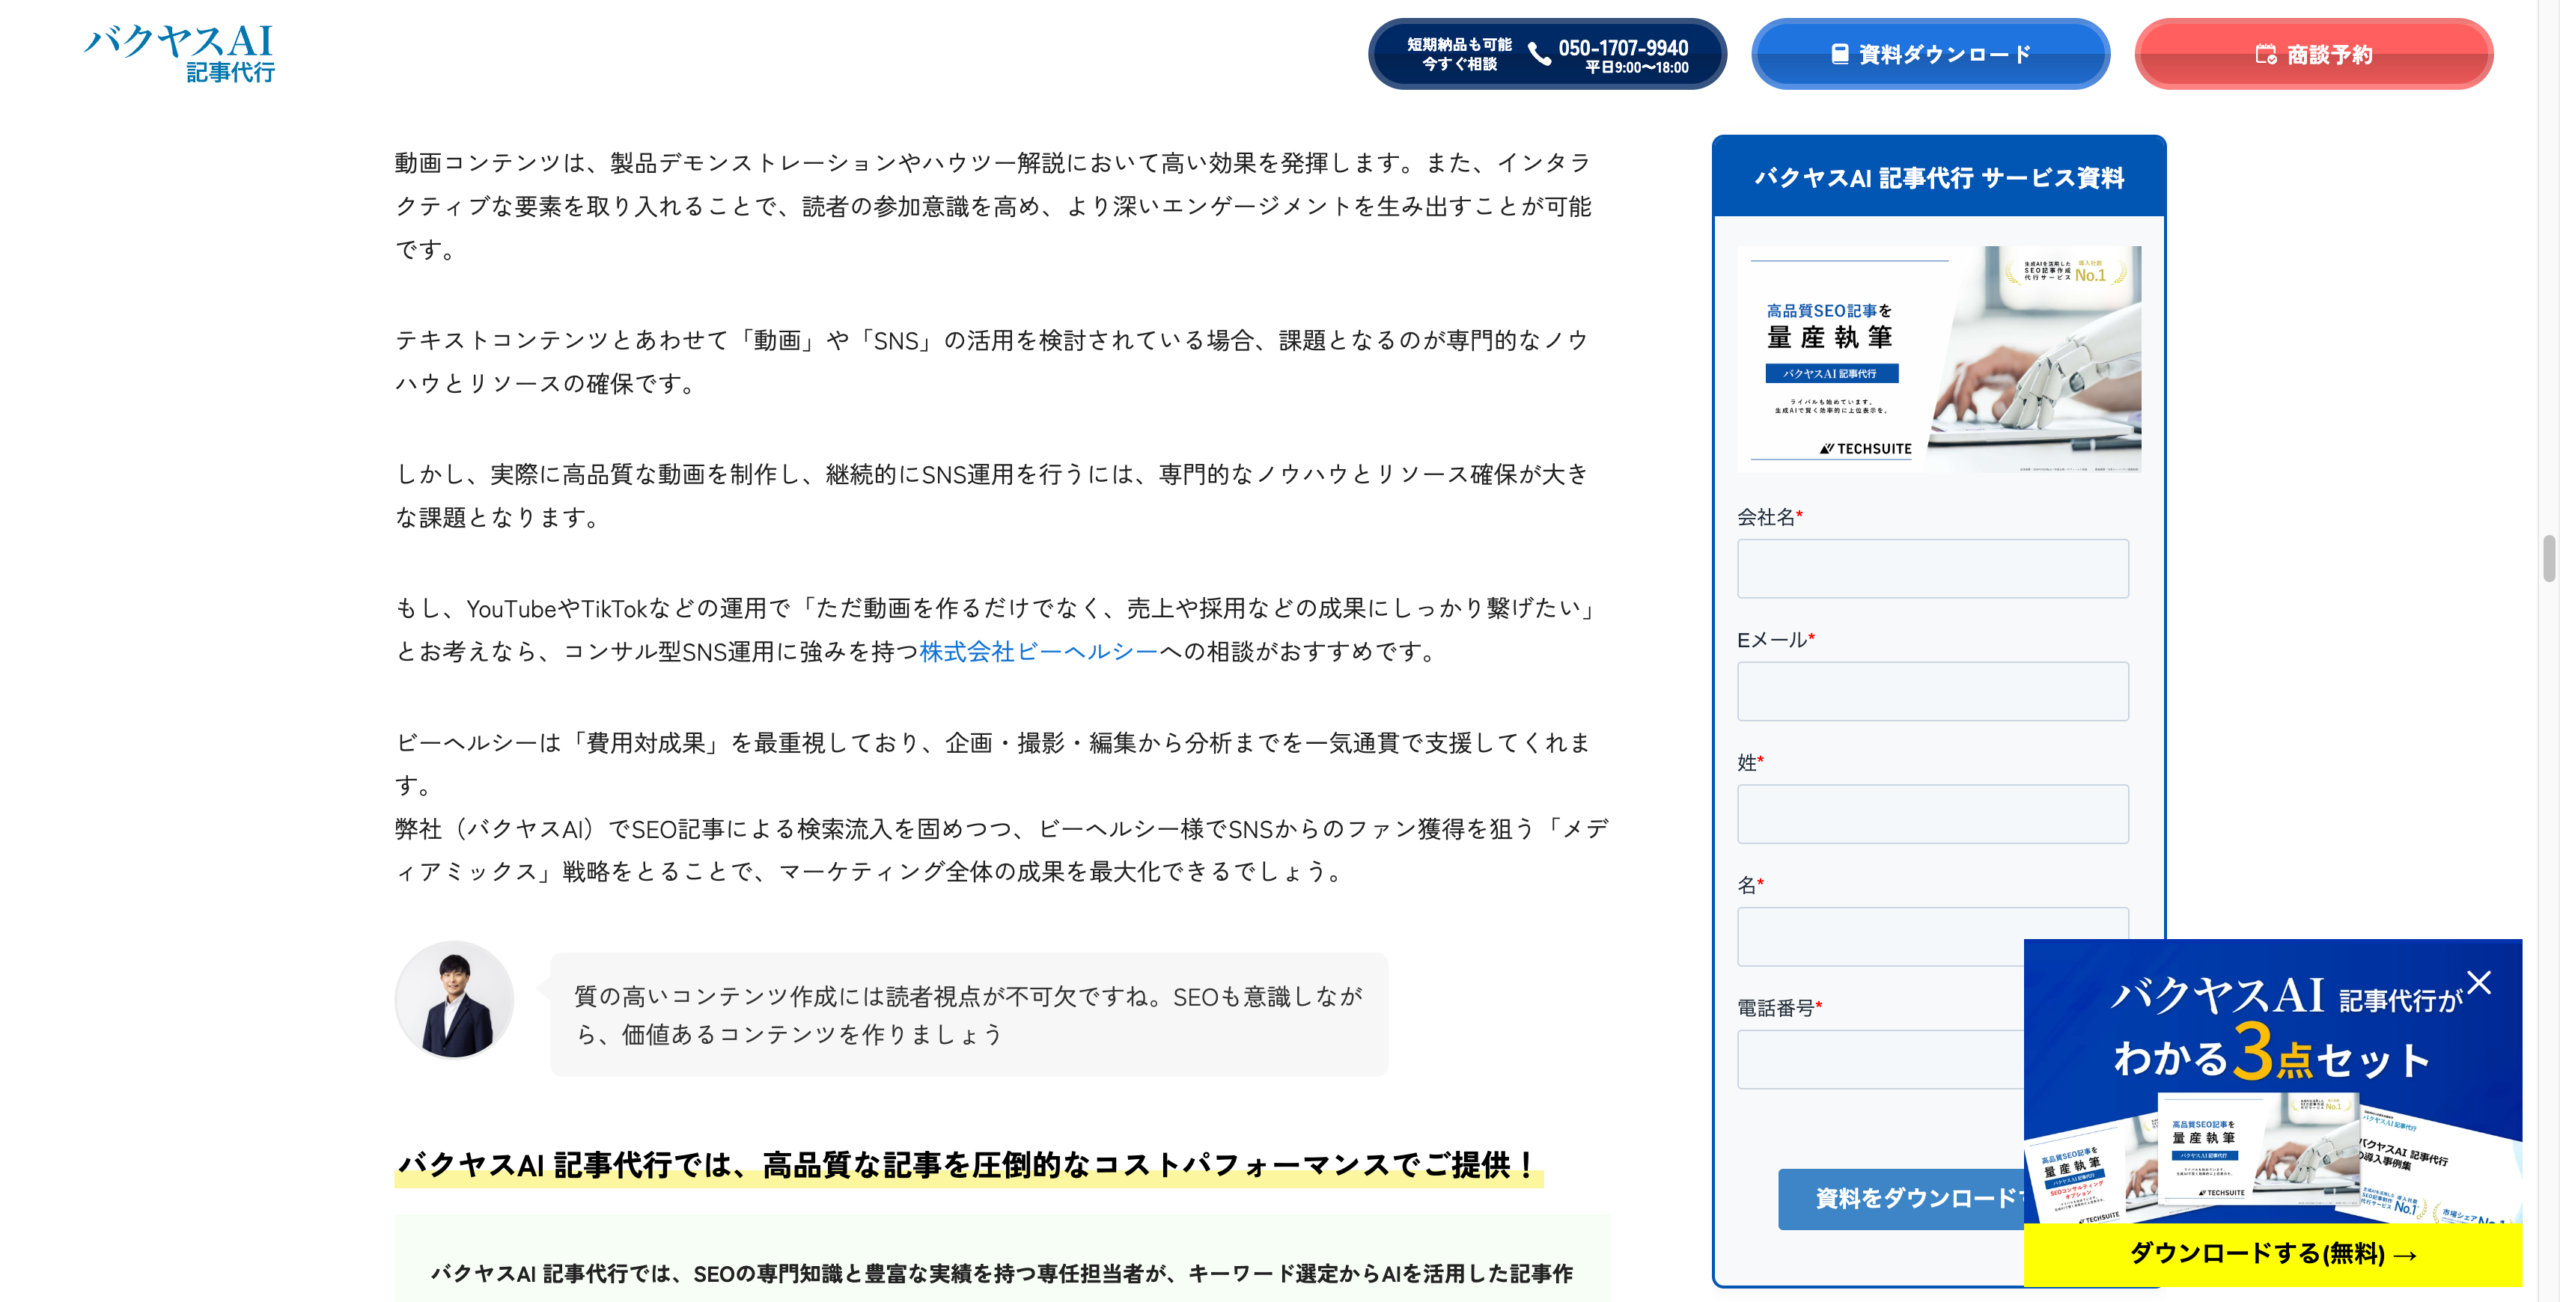Click the 会社名 input field

[1932, 568]
